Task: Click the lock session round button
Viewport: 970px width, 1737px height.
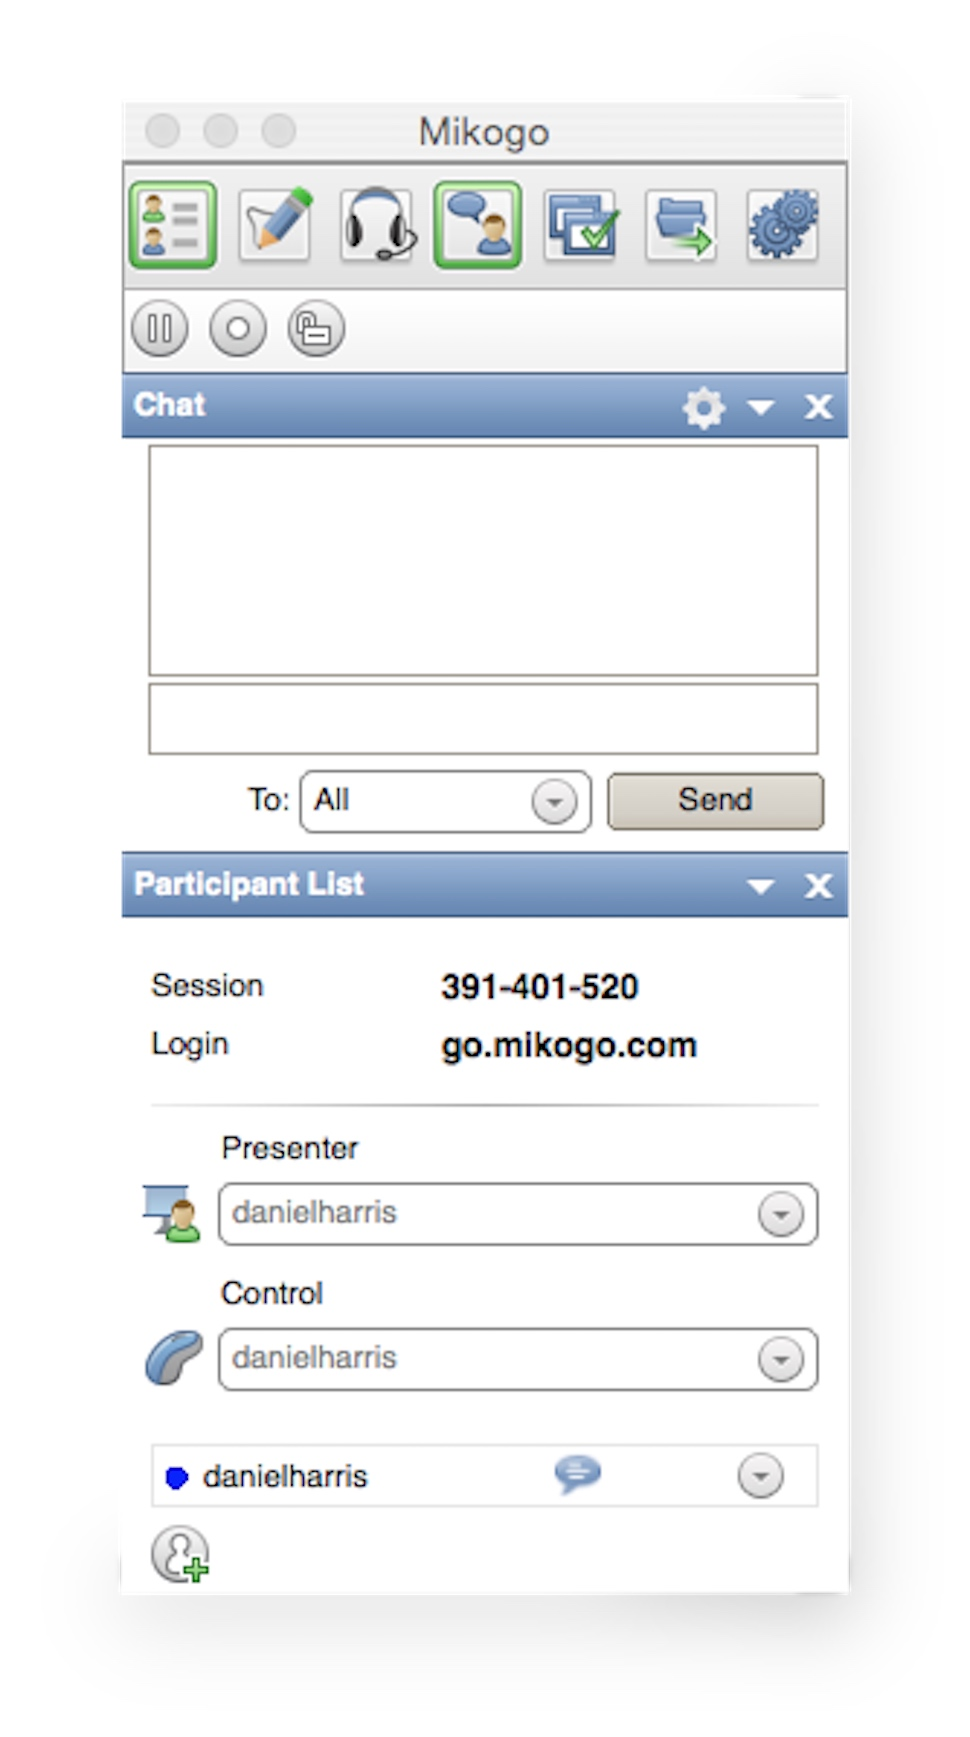Action: pos(316,328)
